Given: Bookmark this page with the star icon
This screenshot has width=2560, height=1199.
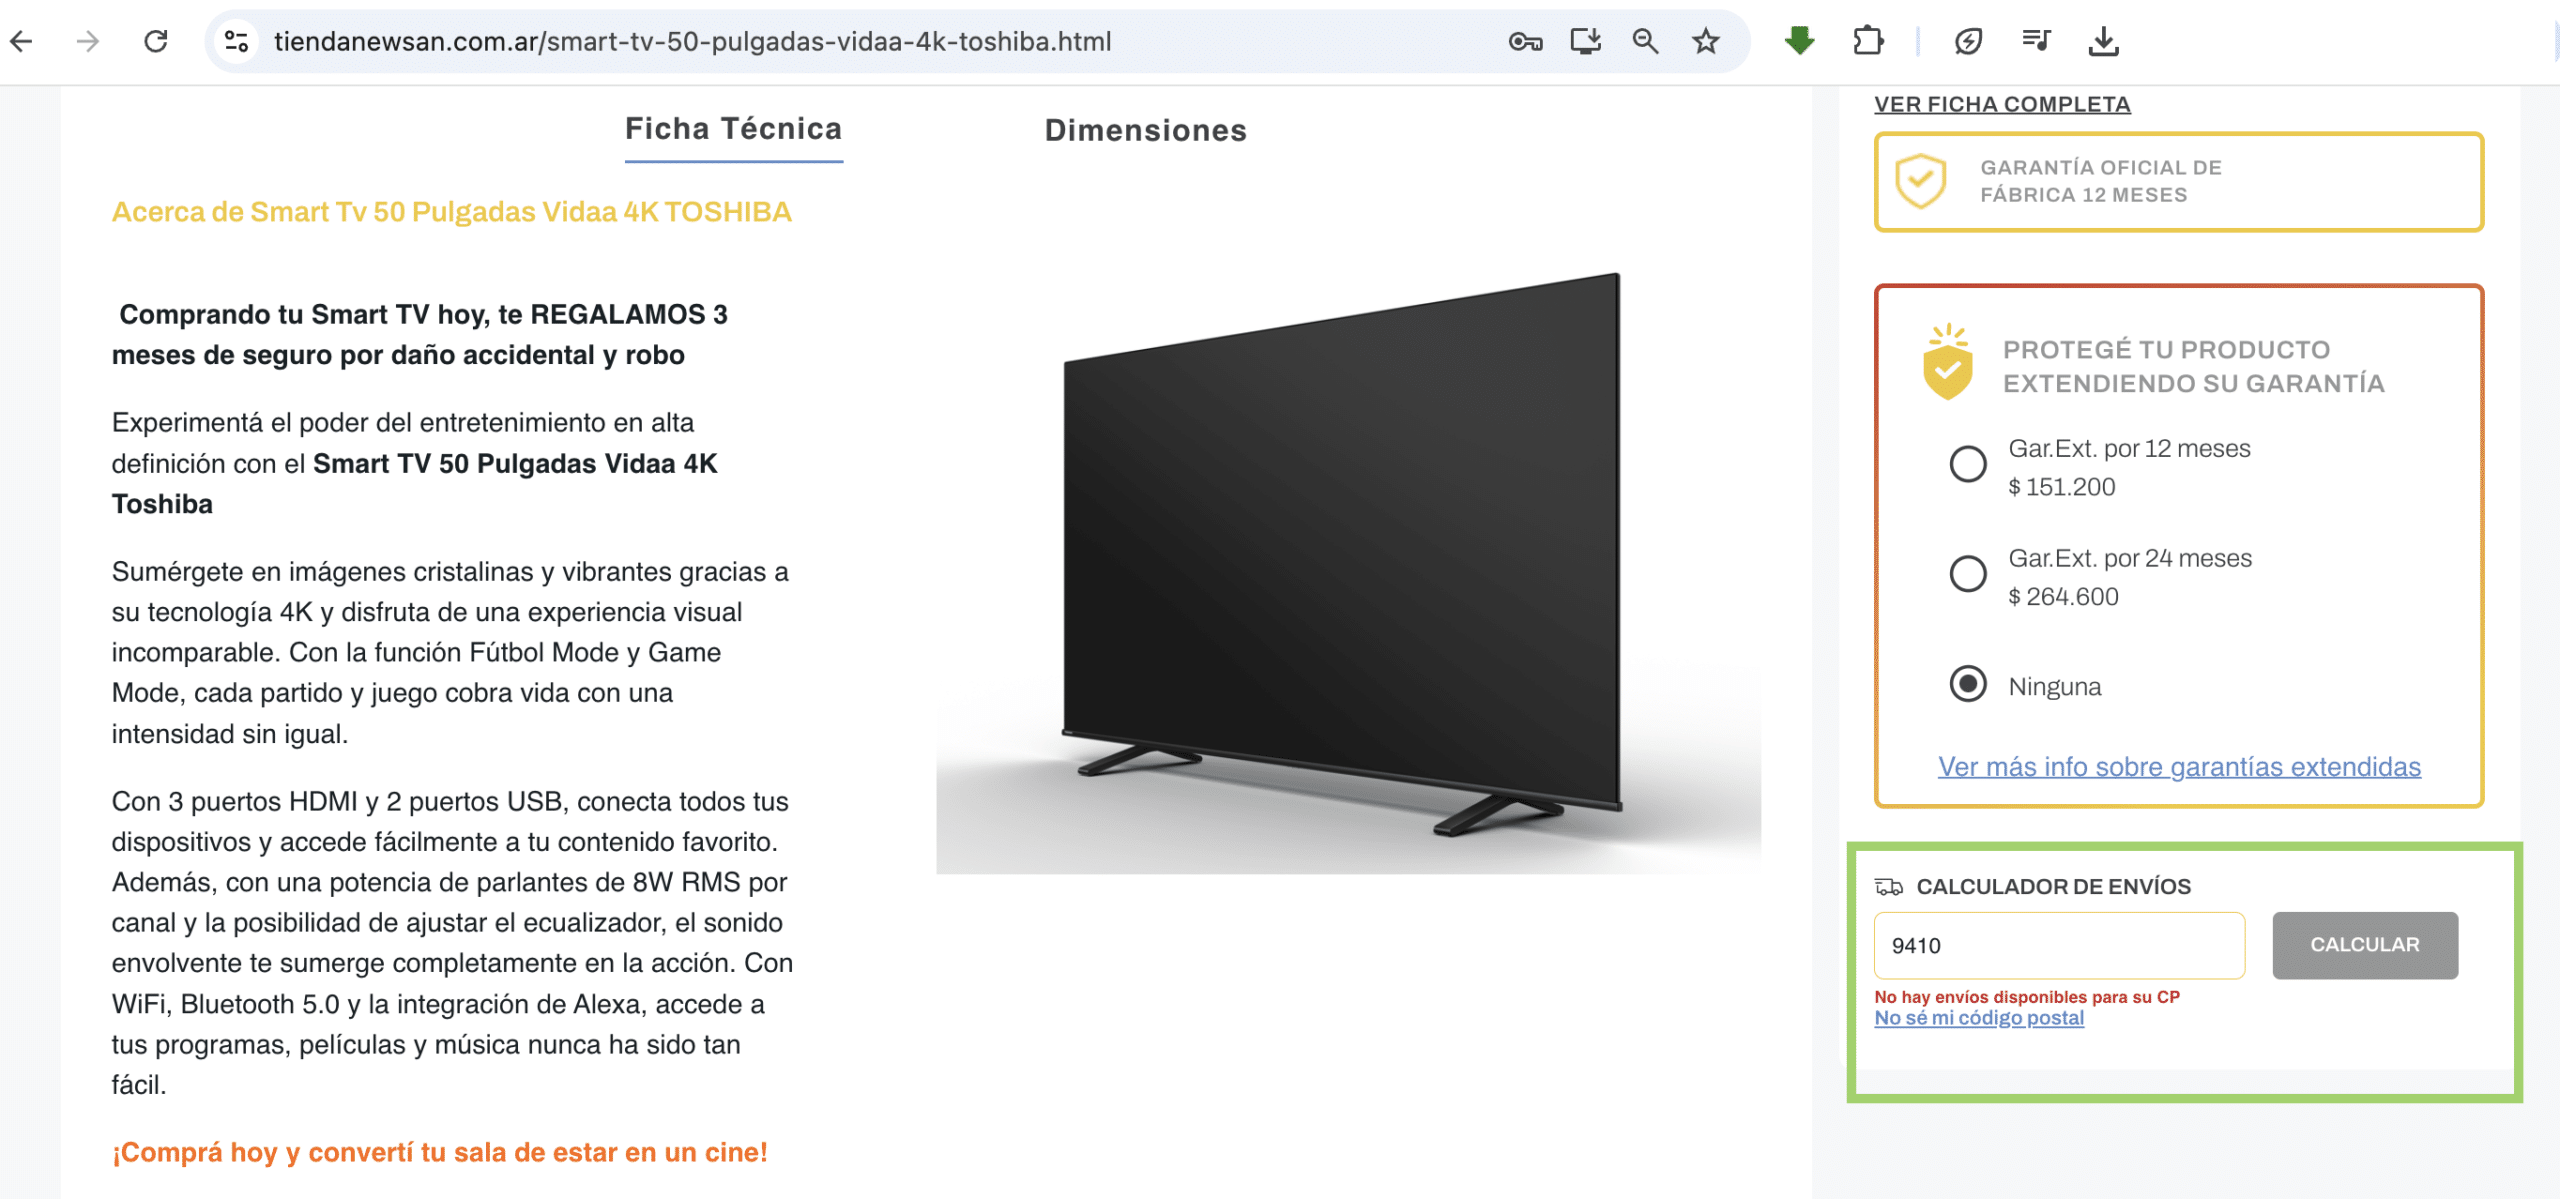Looking at the screenshot, I should (1706, 41).
